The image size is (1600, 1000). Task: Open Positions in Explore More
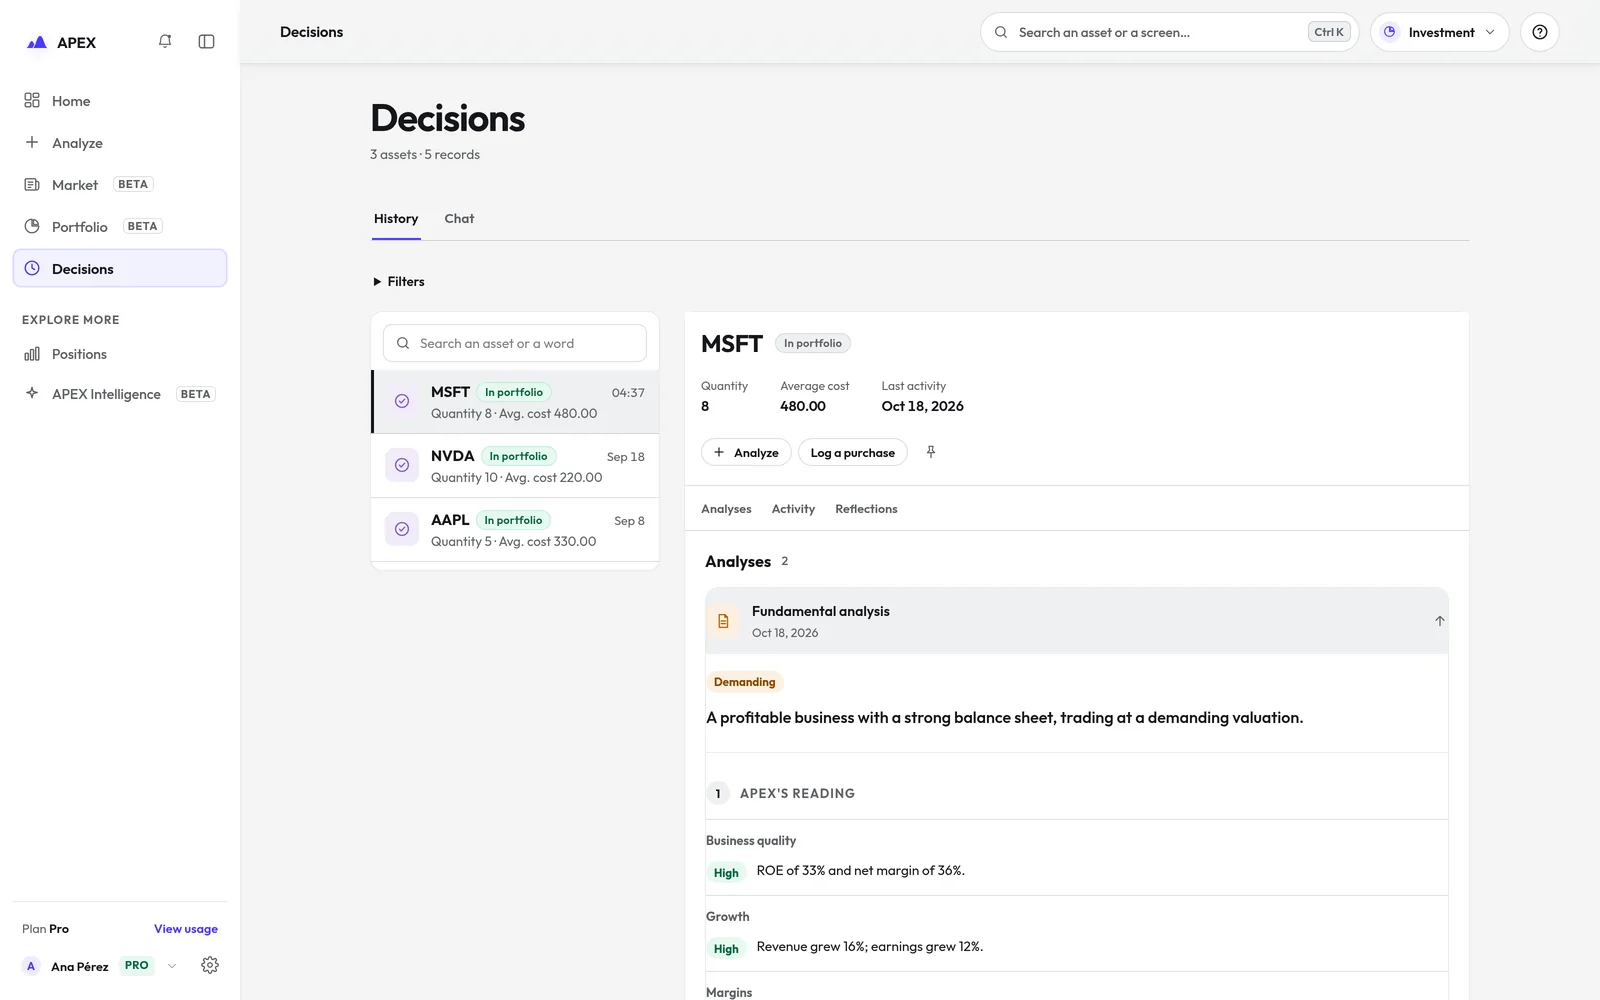tap(120, 354)
